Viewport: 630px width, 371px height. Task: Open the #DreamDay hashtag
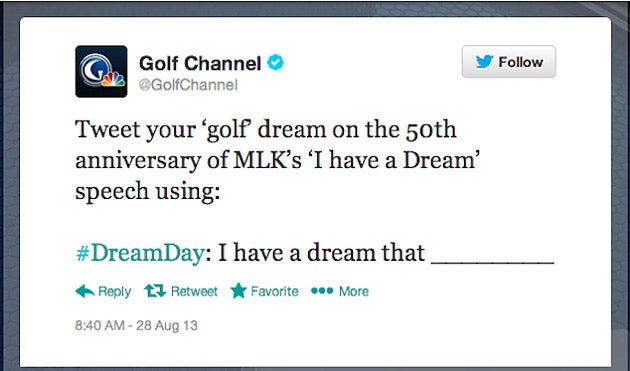tap(140, 253)
